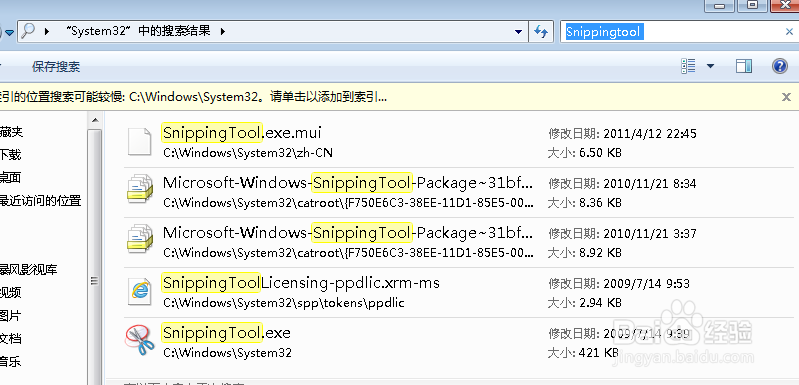Image resolution: width=799 pixels, height=385 pixels.
Task: Expand the arrow before "System32" breadcrumb
Action: coord(47,32)
